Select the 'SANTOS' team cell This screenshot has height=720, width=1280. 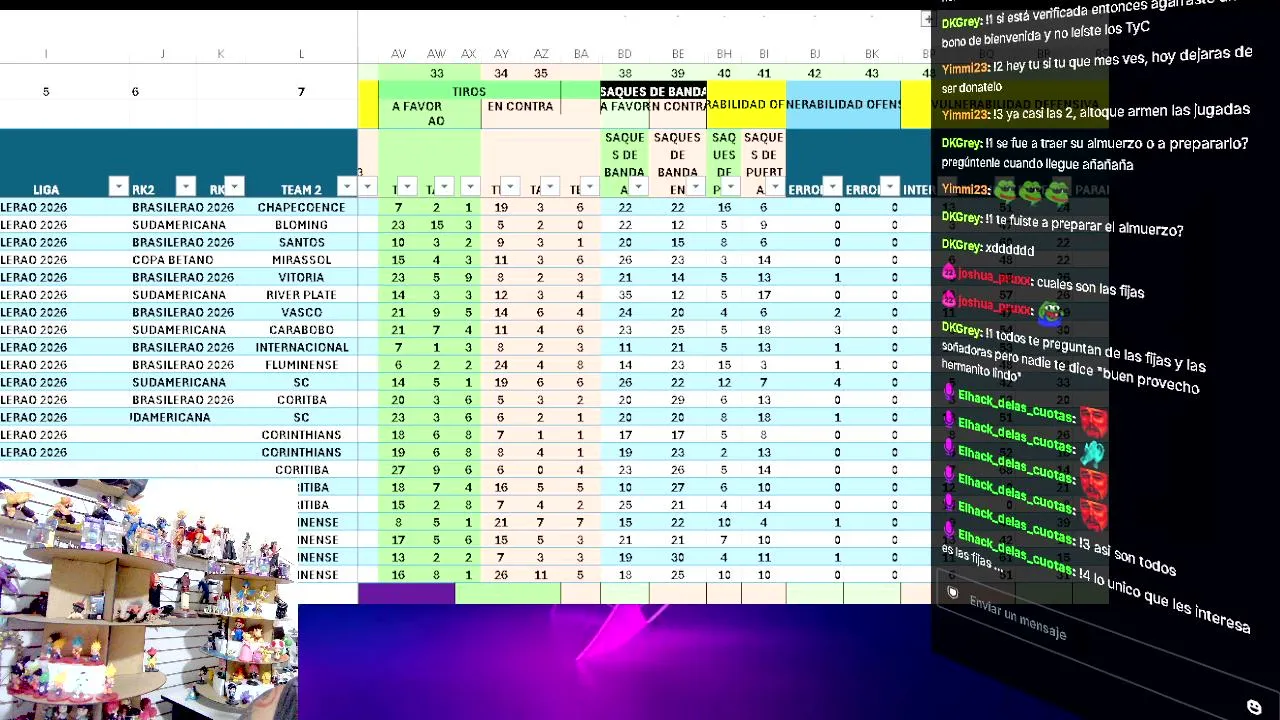point(301,242)
